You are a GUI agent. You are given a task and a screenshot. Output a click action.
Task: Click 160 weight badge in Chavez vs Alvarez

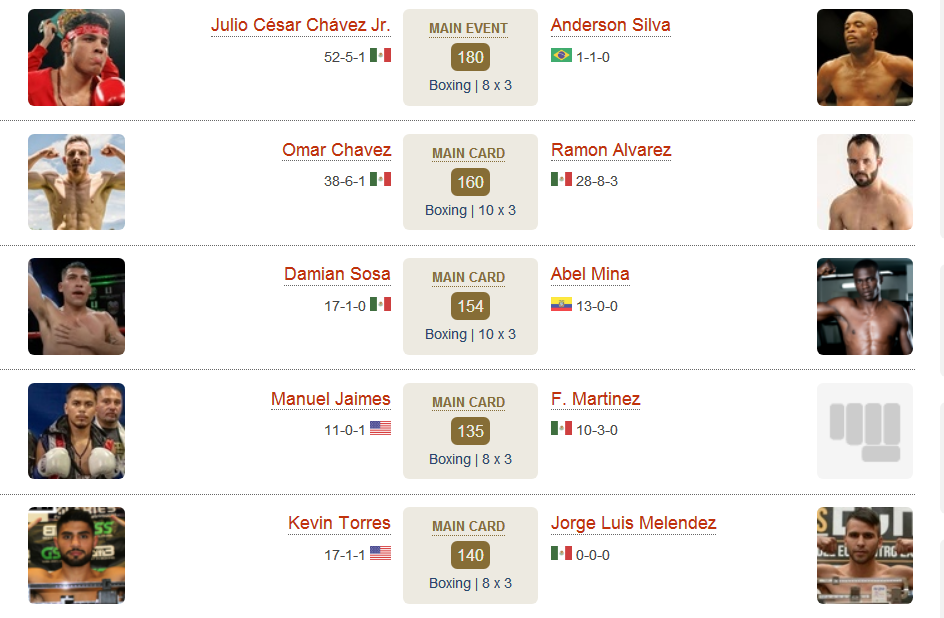point(470,182)
